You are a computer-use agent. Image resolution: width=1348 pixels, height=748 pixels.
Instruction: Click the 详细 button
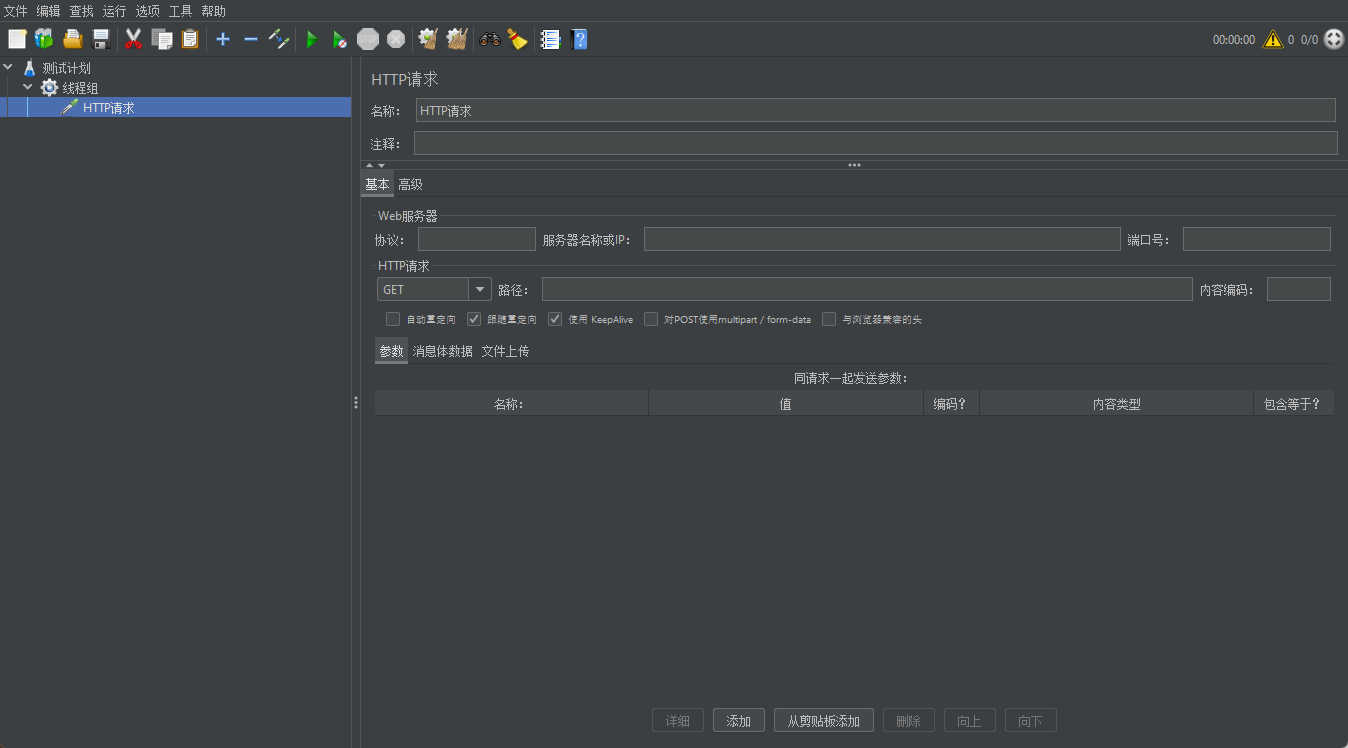[678, 720]
